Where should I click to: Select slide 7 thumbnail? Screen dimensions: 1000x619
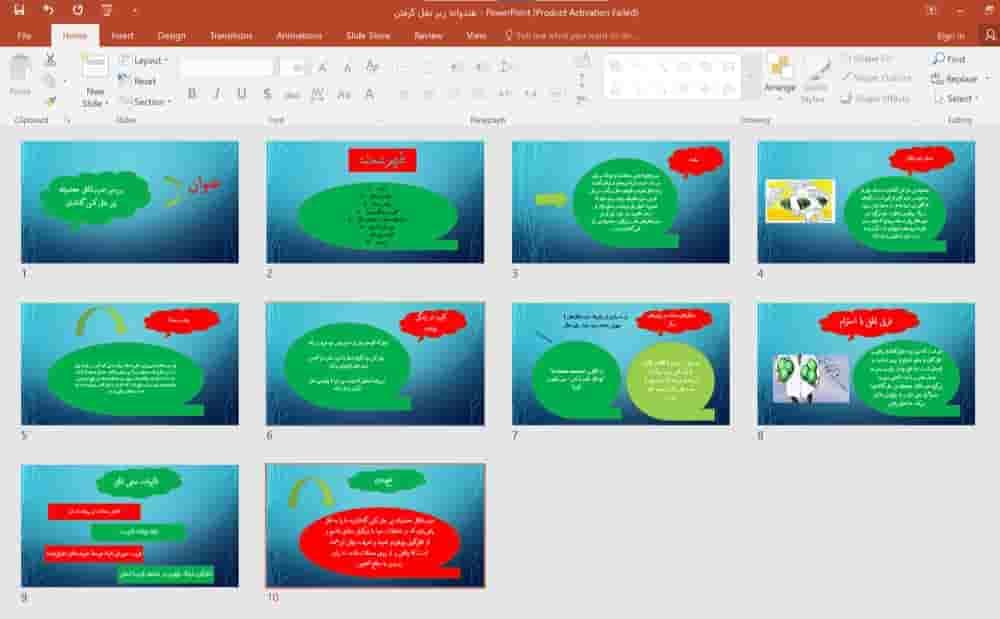(621, 364)
